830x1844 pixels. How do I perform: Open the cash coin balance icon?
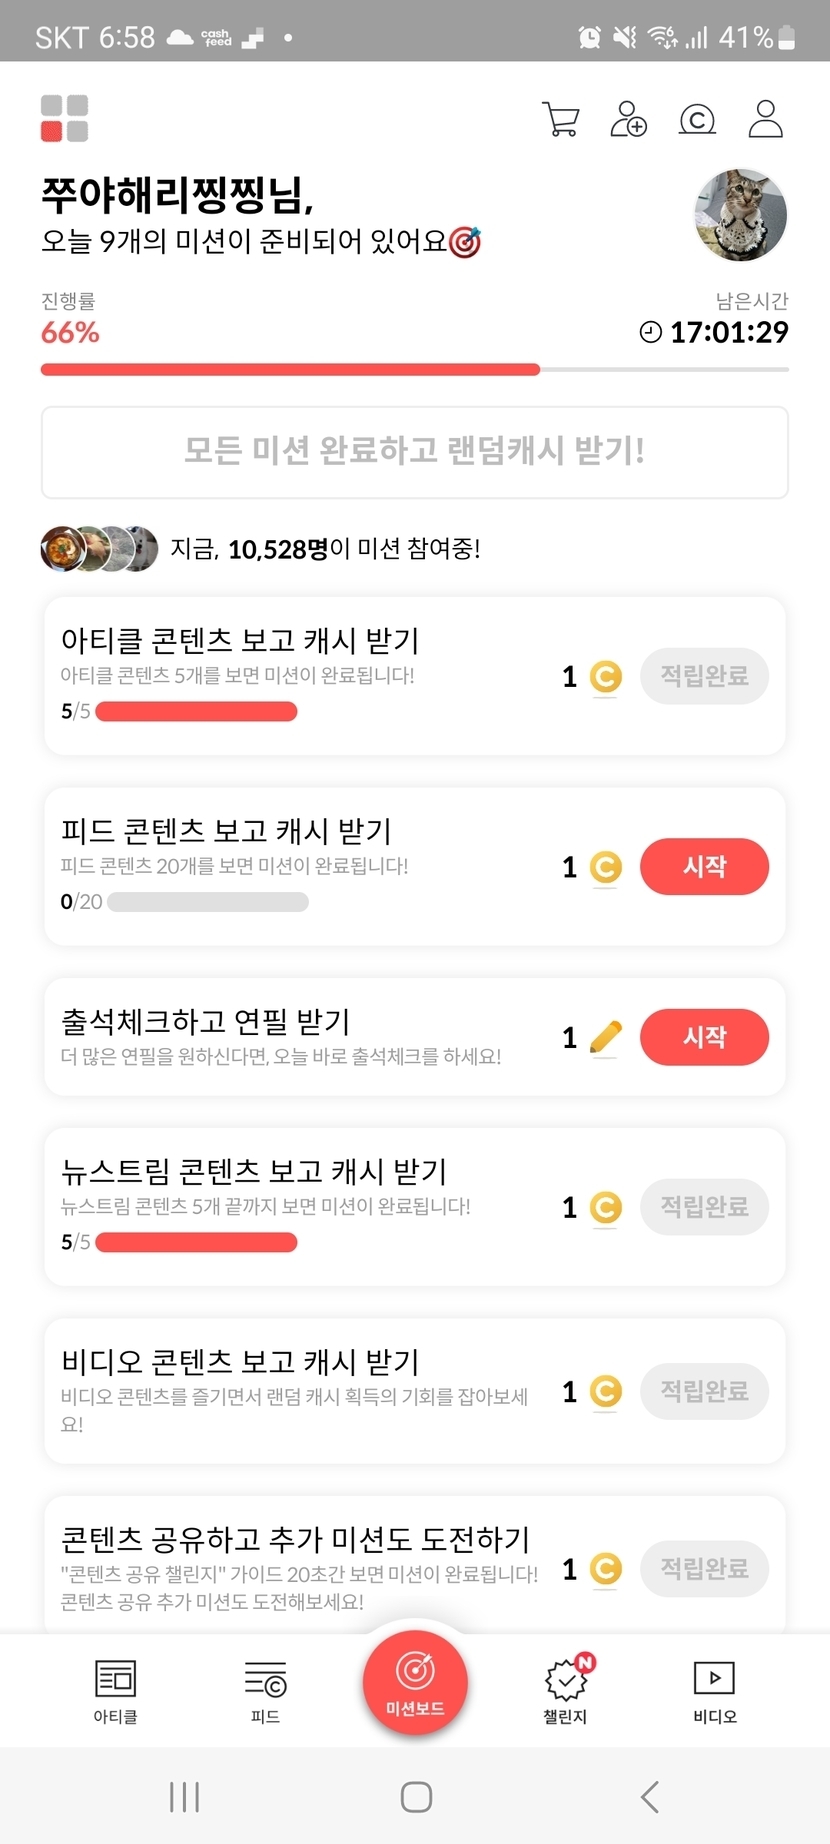tap(697, 120)
